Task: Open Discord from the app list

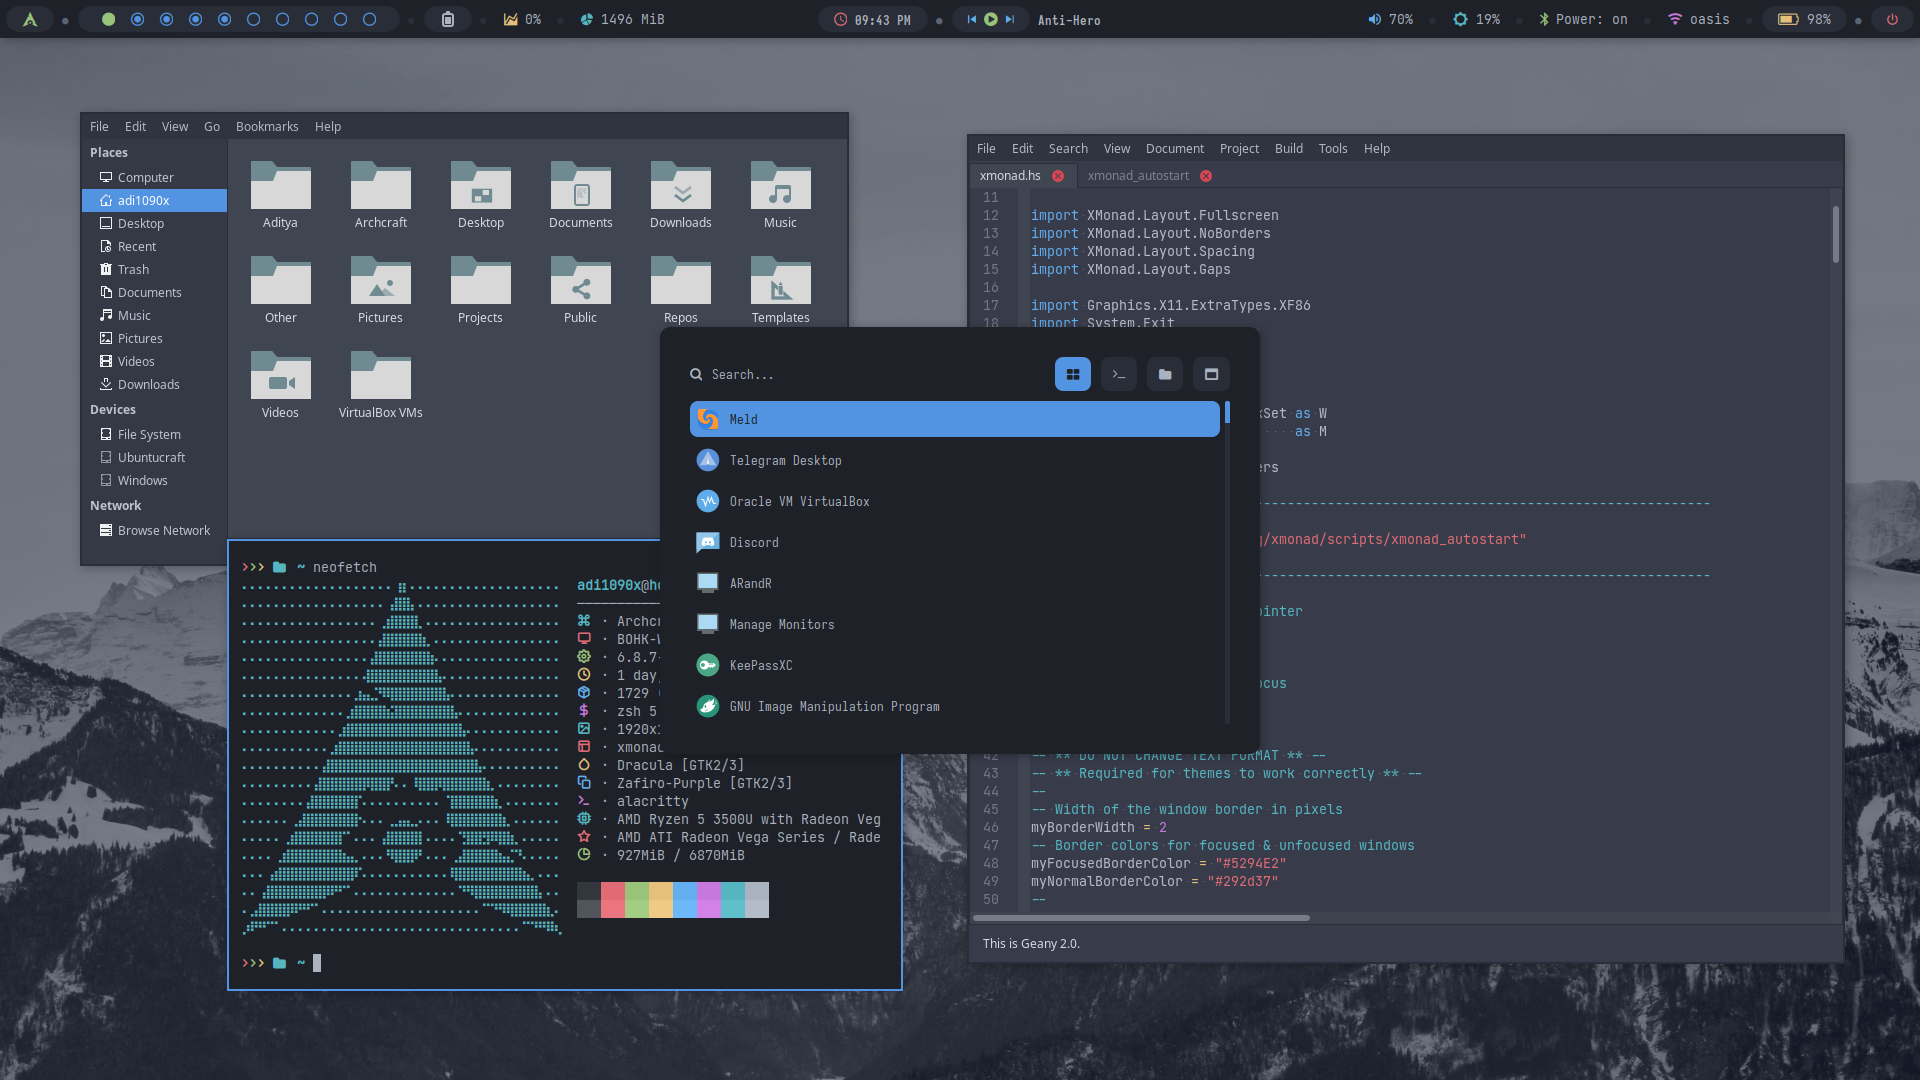Action: coord(753,542)
